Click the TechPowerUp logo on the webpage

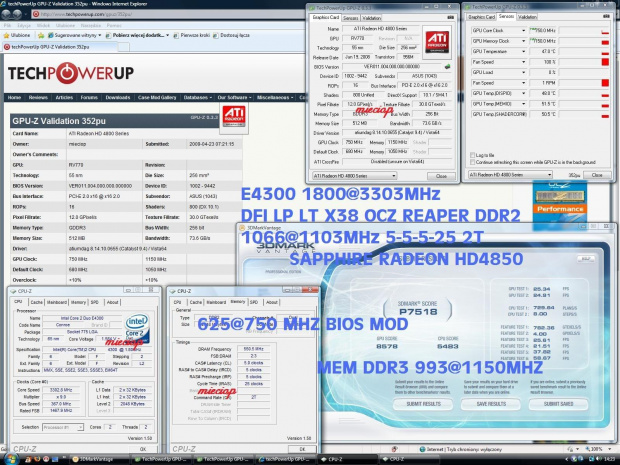(x=71, y=73)
